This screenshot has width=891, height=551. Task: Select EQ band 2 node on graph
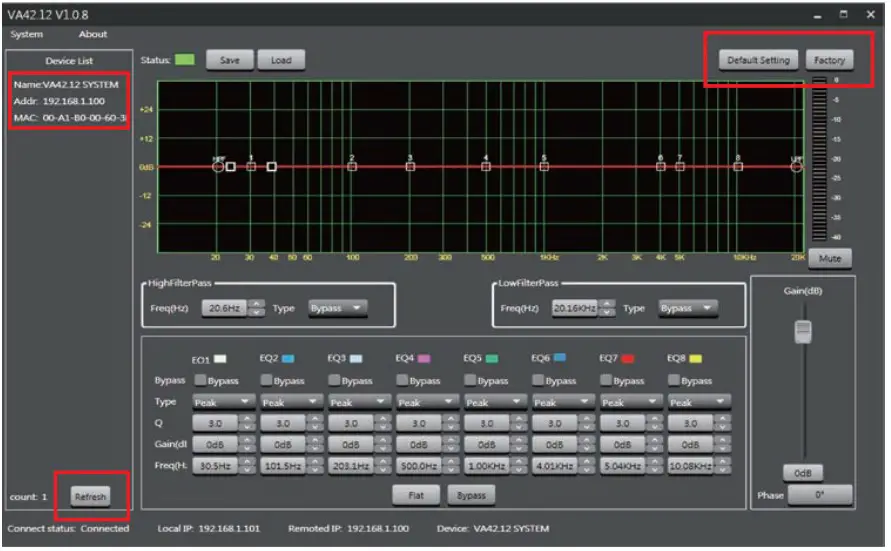pyautogui.click(x=352, y=166)
